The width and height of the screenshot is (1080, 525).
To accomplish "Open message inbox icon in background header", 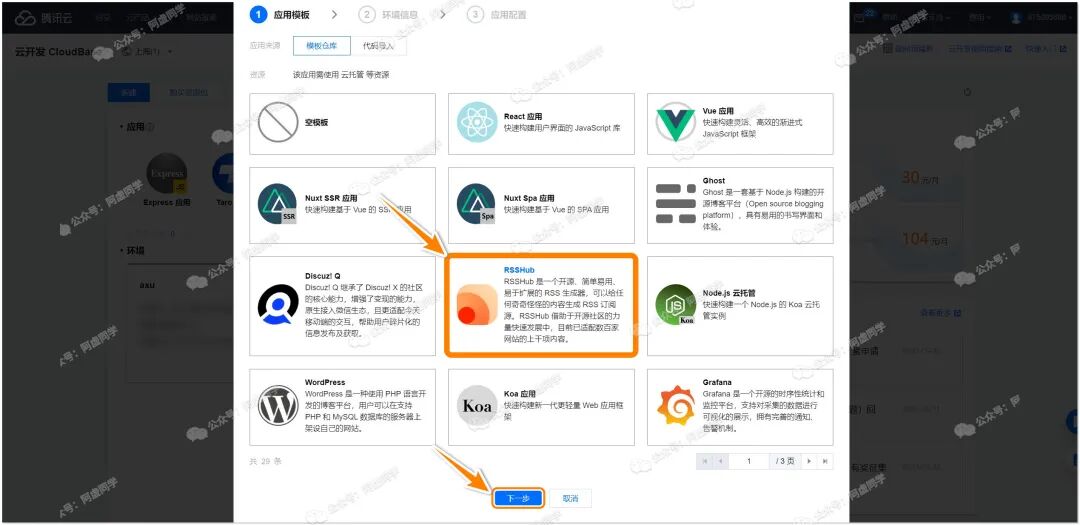I will coord(861,18).
